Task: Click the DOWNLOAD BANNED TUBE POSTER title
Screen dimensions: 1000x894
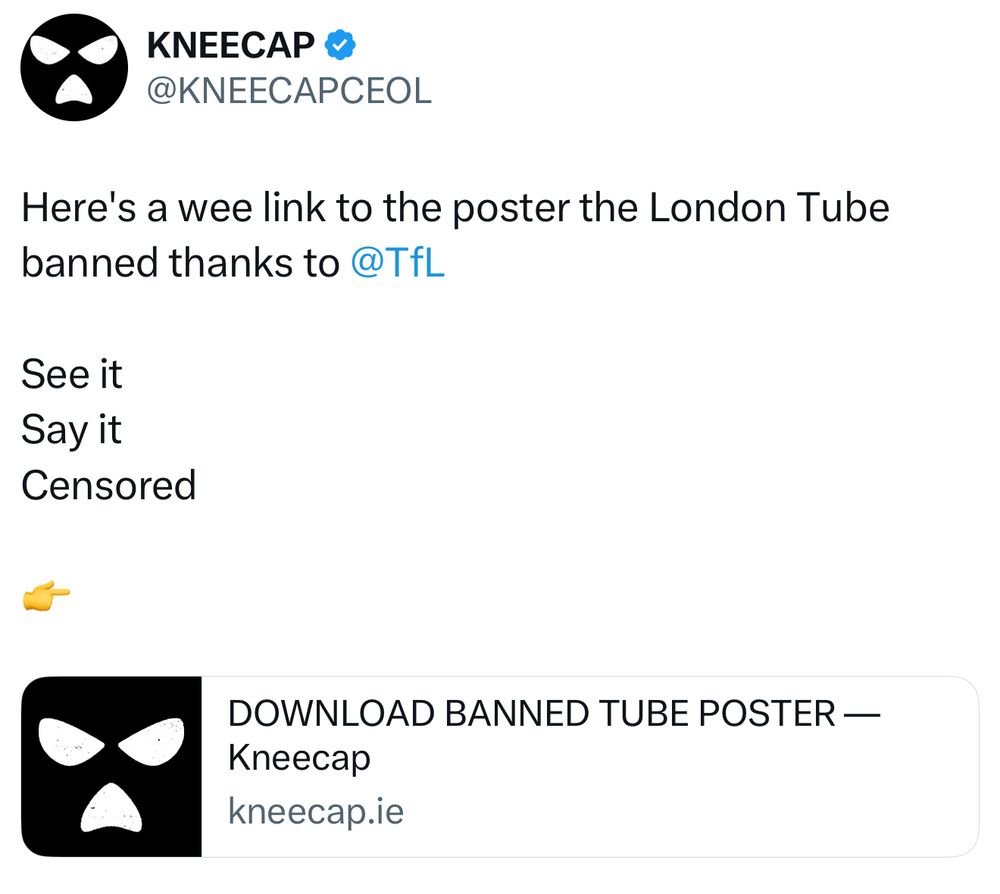Action: pos(553,714)
